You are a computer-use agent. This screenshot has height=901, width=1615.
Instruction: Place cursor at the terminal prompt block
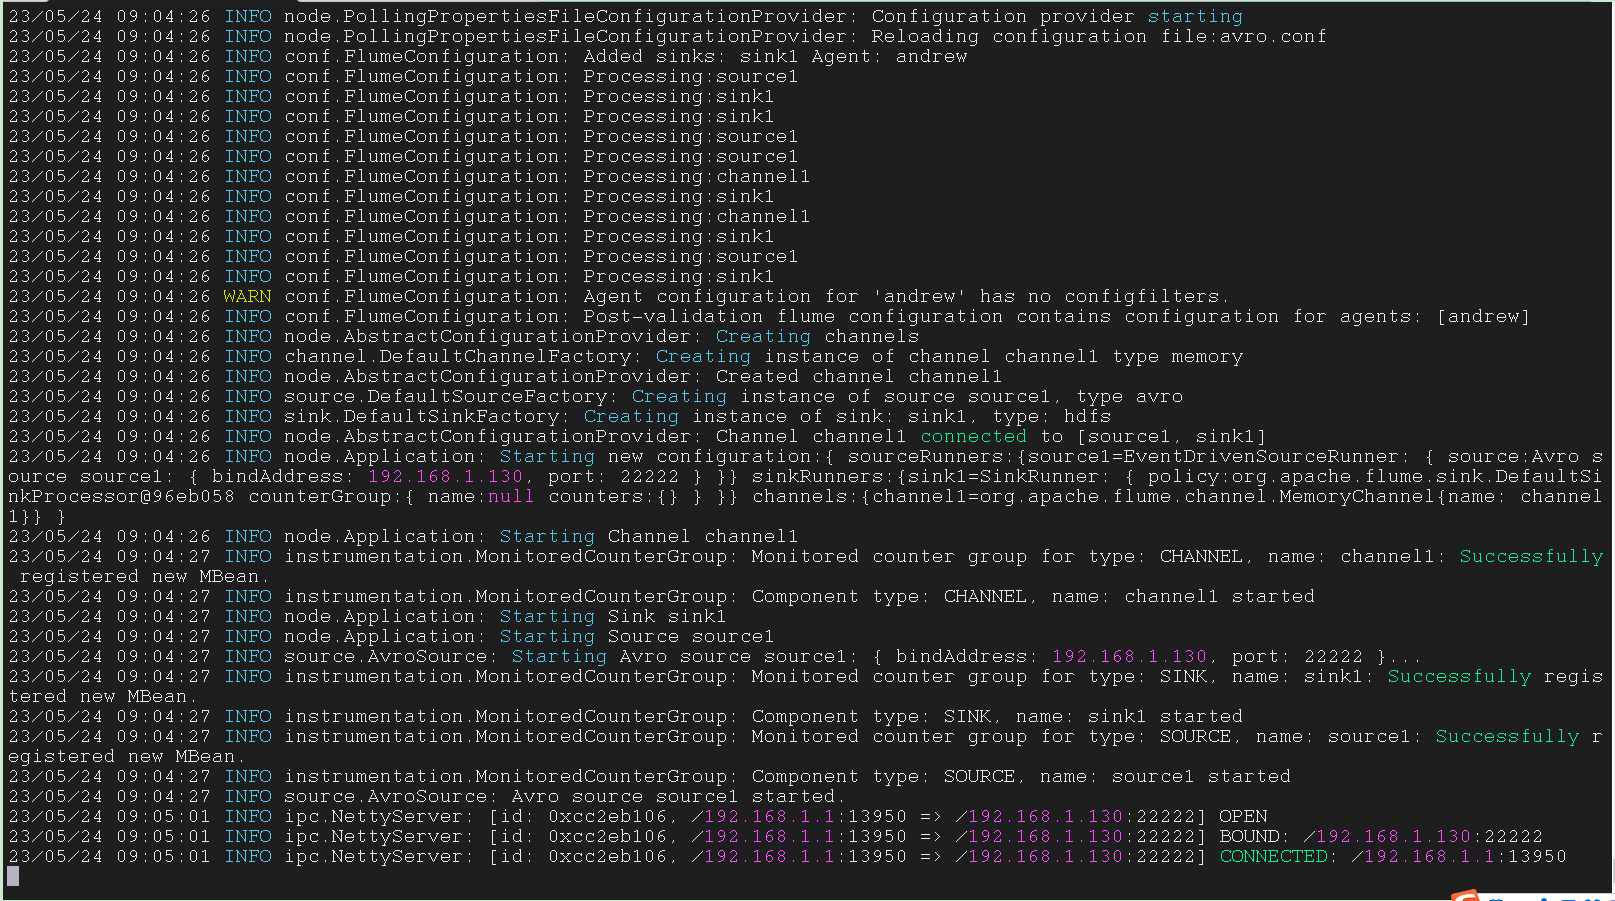13,877
